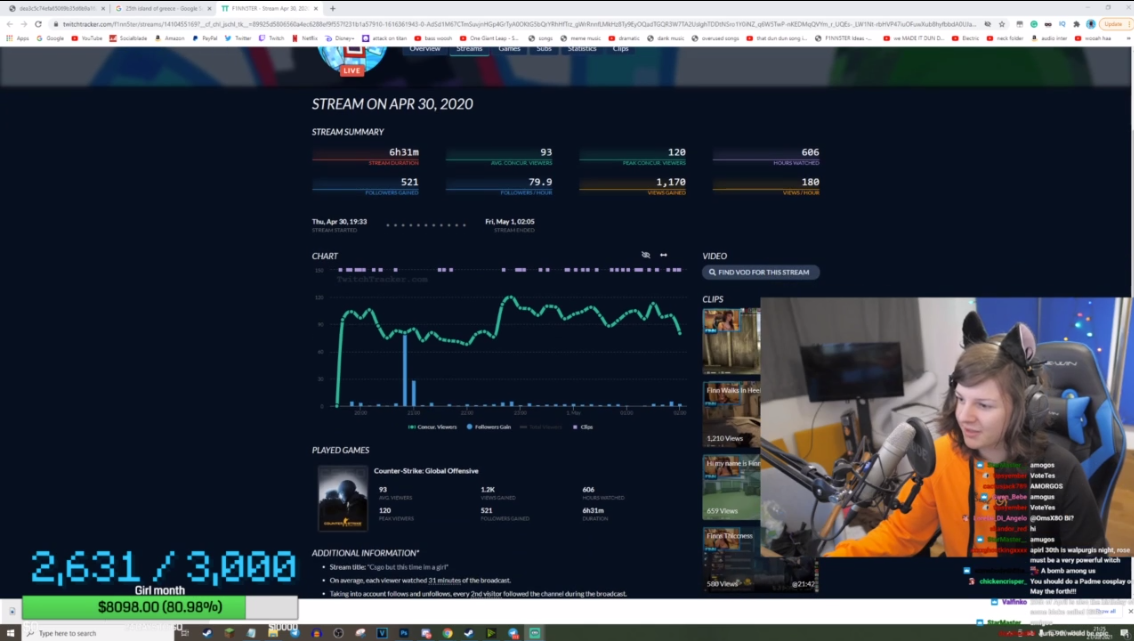
Task: Reload the twitchtracker page
Action: pos(38,24)
